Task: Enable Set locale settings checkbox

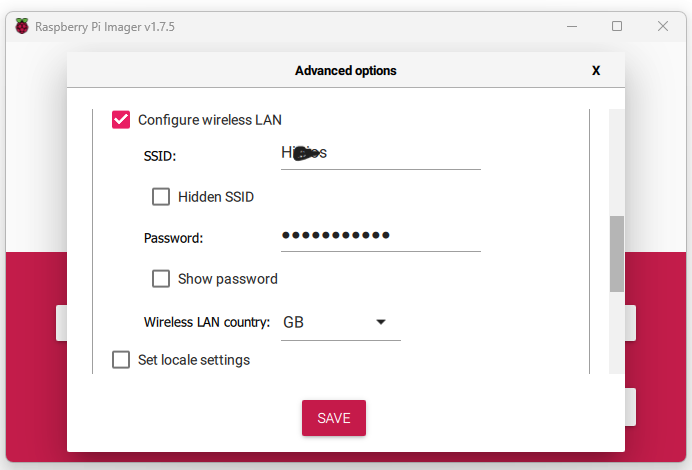Action: tap(121, 360)
